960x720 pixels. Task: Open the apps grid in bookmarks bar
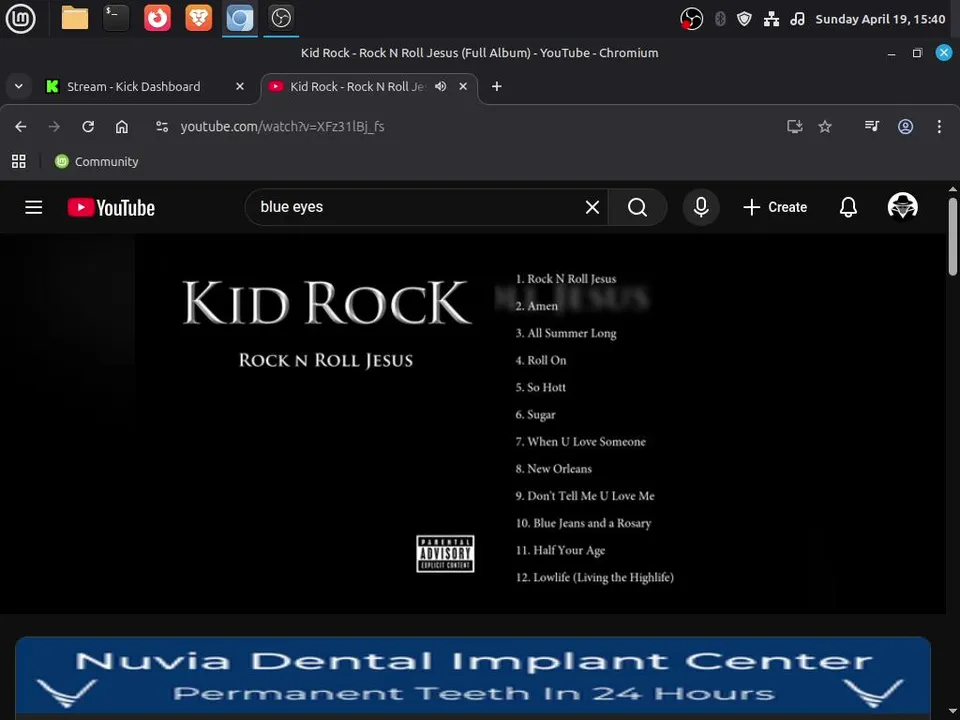[19, 162]
